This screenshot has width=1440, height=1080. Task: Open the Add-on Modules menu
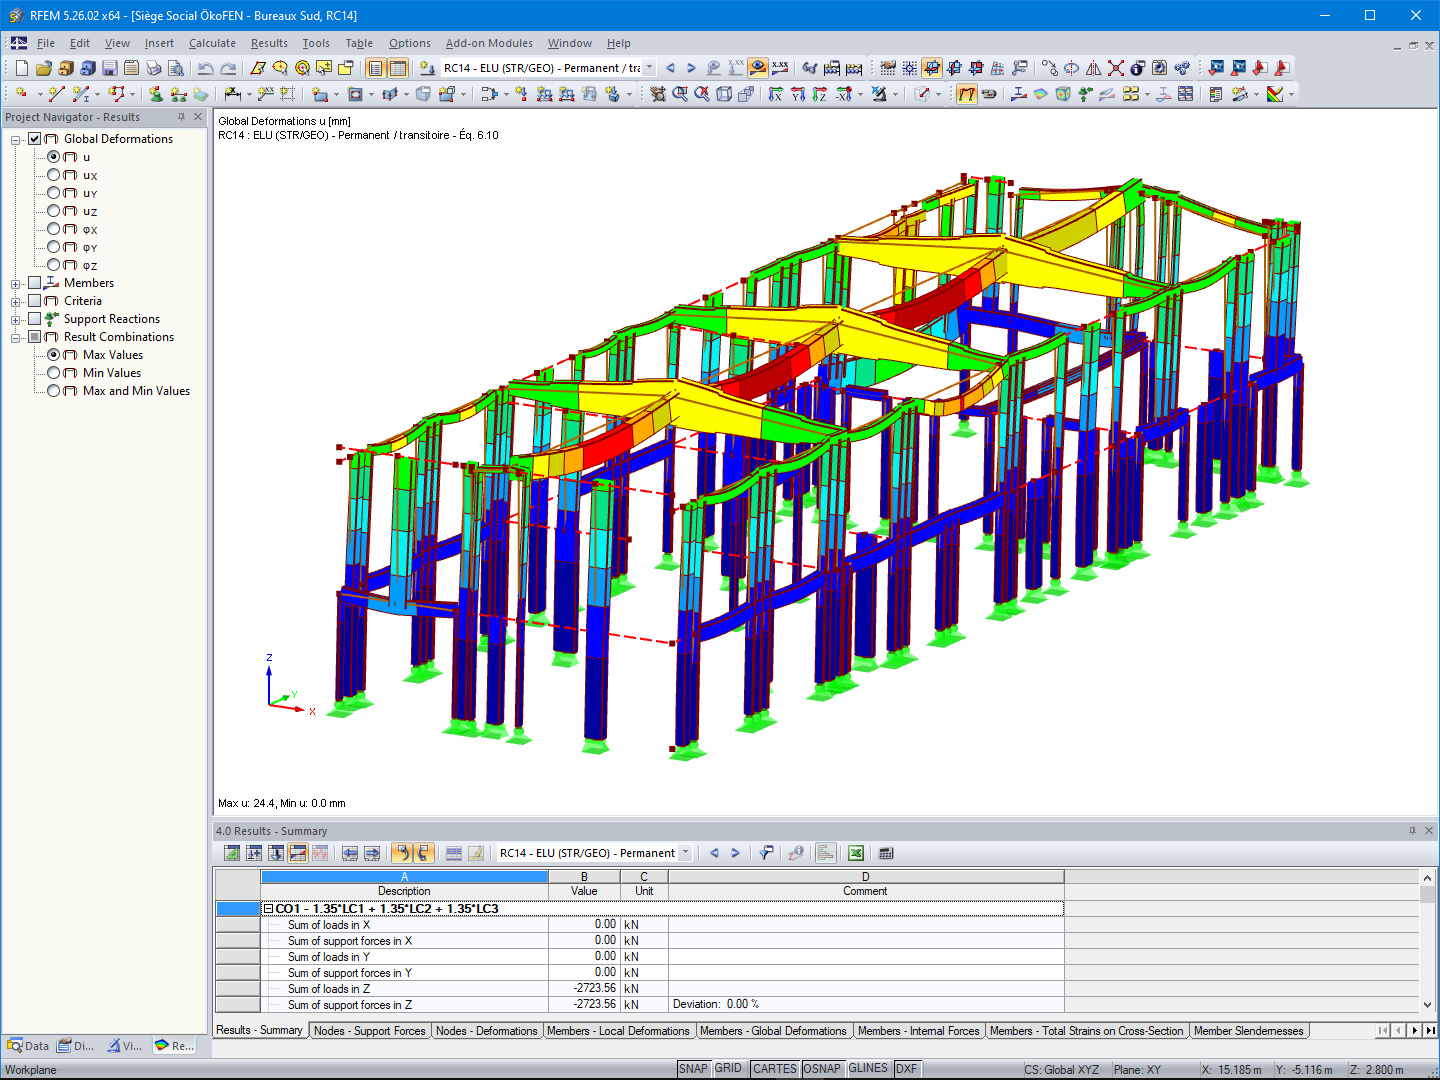pos(489,43)
